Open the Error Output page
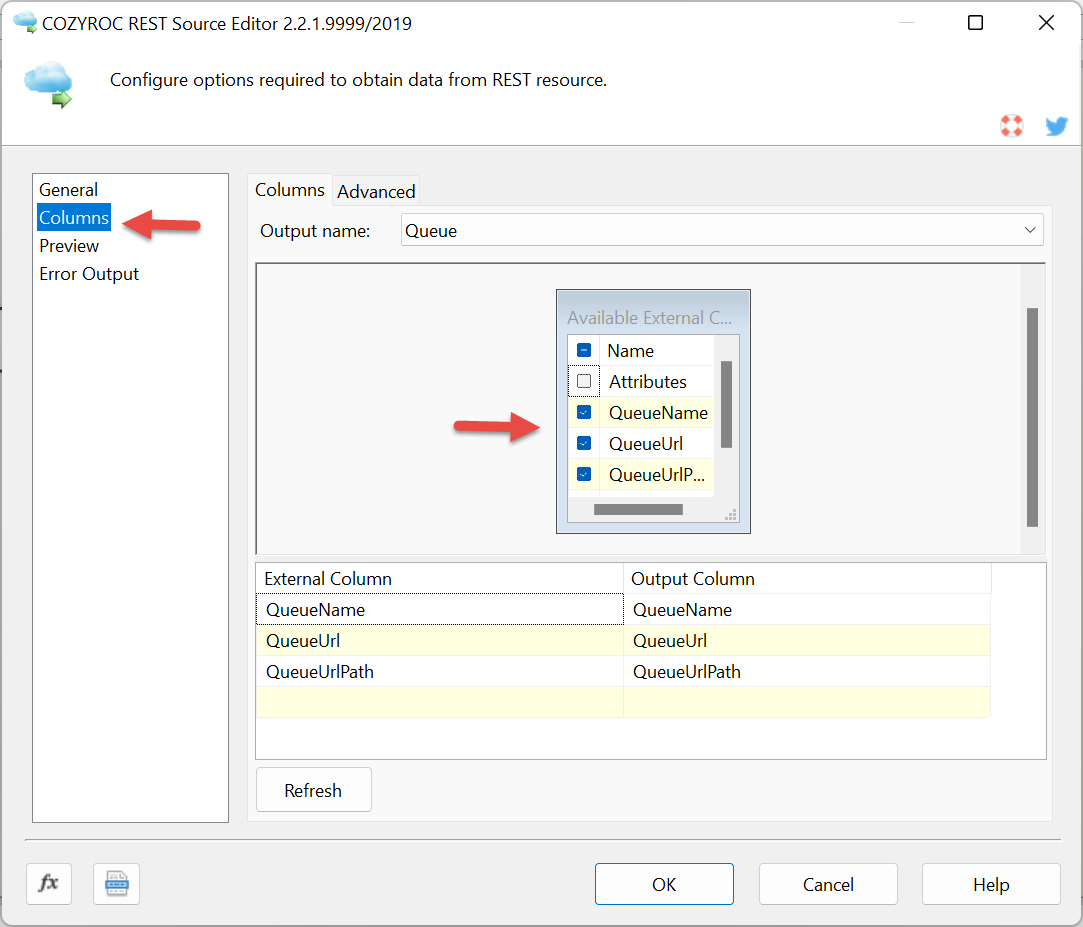The image size is (1083, 927). coord(89,274)
